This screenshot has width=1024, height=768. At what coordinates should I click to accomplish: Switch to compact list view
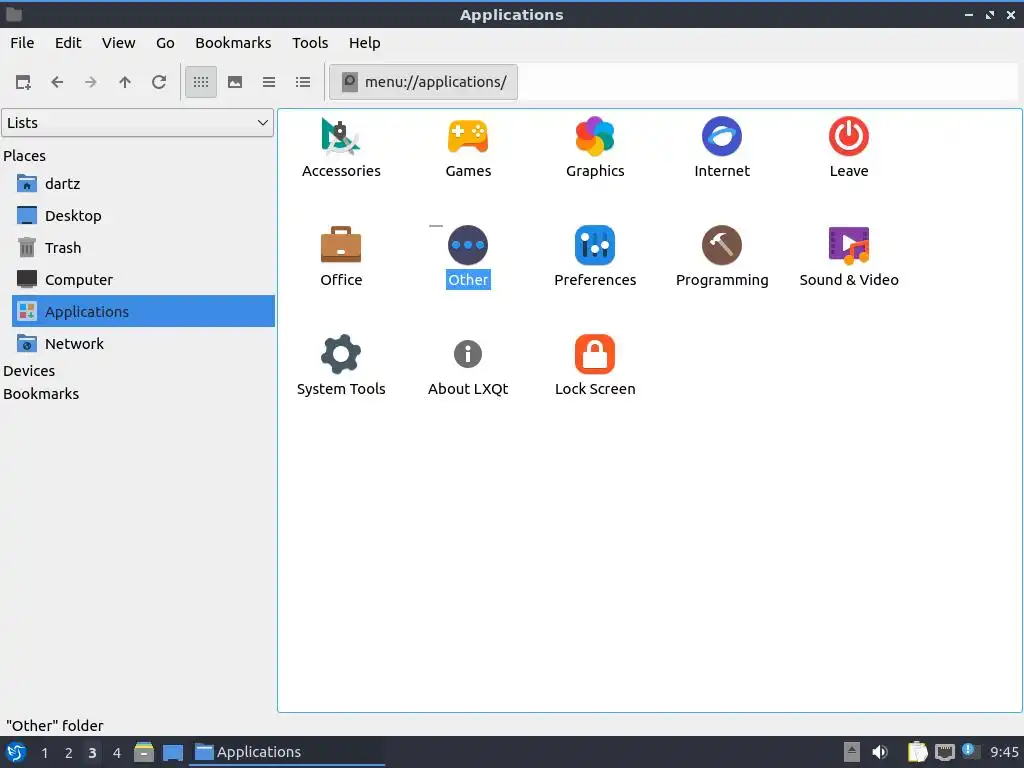click(269, 82)
